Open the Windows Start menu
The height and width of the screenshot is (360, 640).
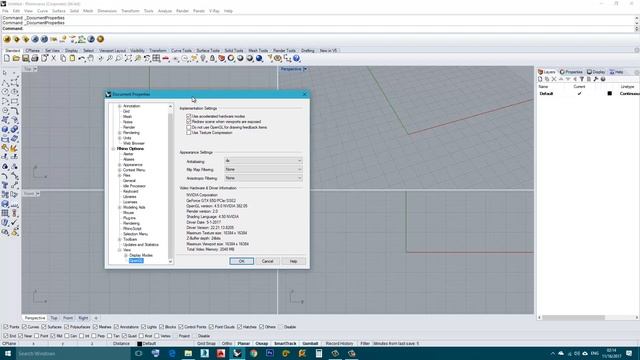8,353
